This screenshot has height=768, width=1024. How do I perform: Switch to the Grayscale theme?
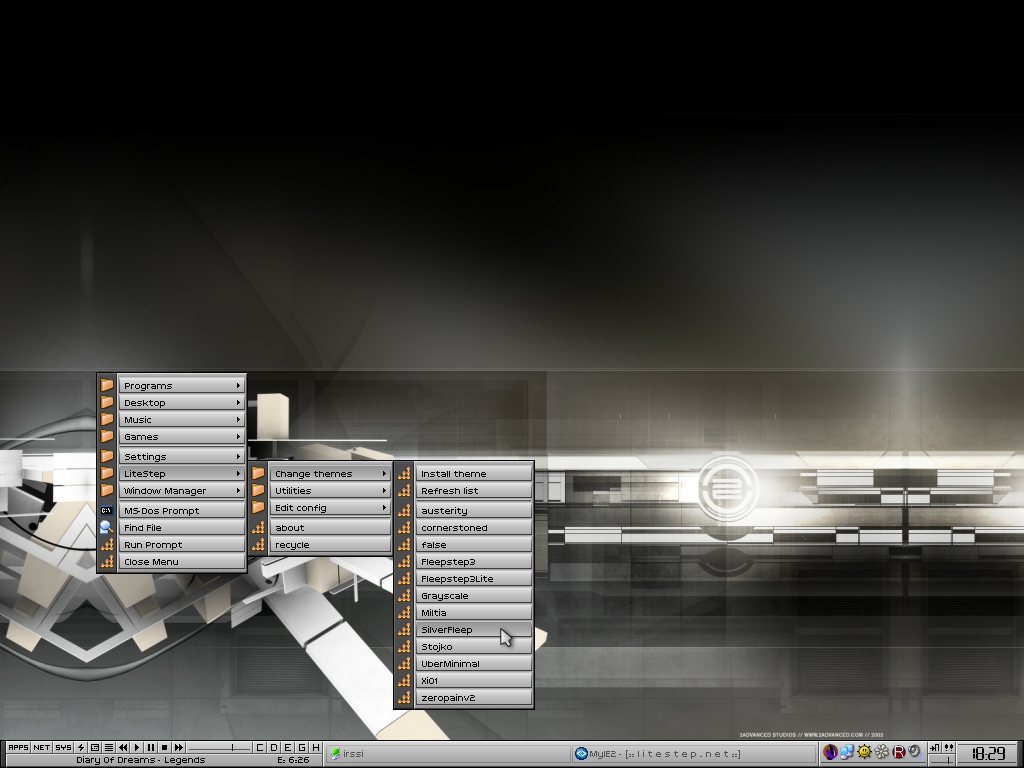(474, 596)
